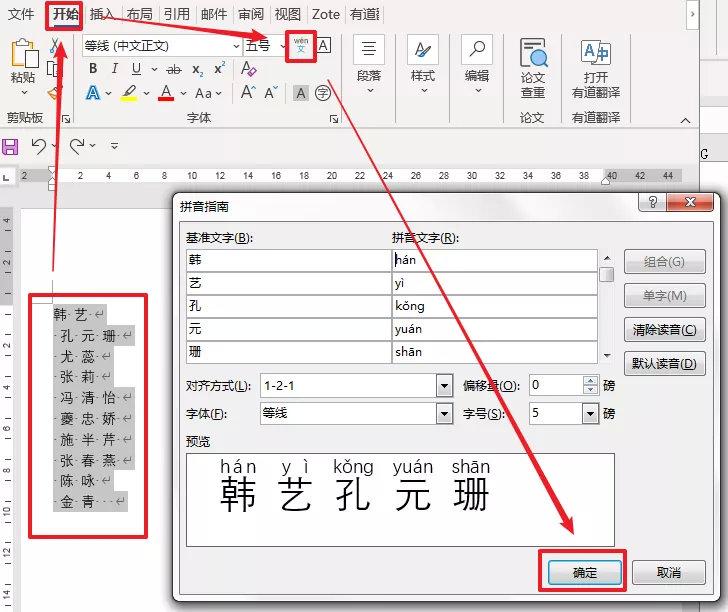728x612 pixels.
Task: Increase the 偏移量 offset spinner
Action: 590,380
